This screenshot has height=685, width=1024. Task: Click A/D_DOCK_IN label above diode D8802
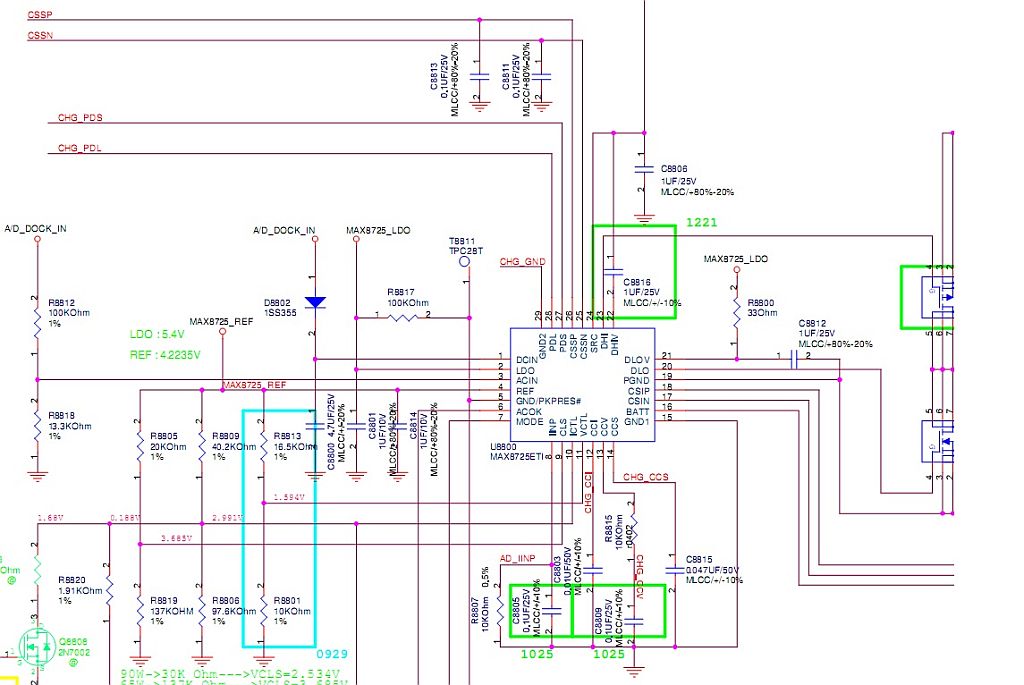click(284, 231)
